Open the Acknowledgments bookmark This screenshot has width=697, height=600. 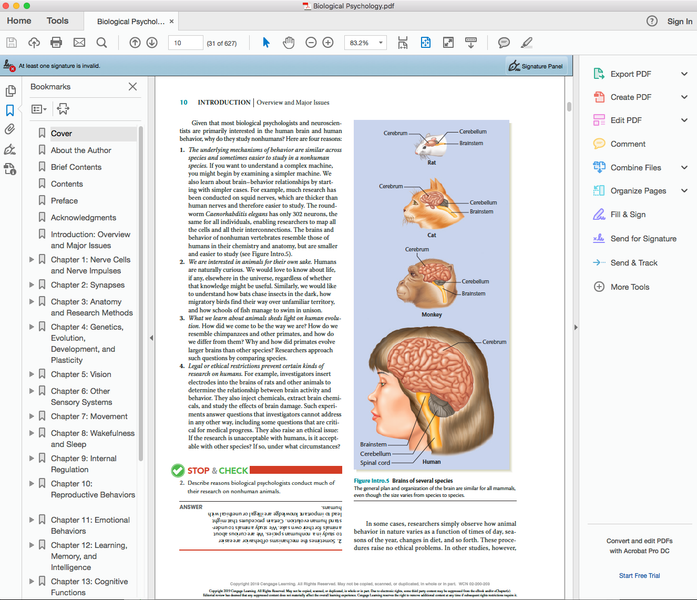pyautogui.click(x=84, y=218)
